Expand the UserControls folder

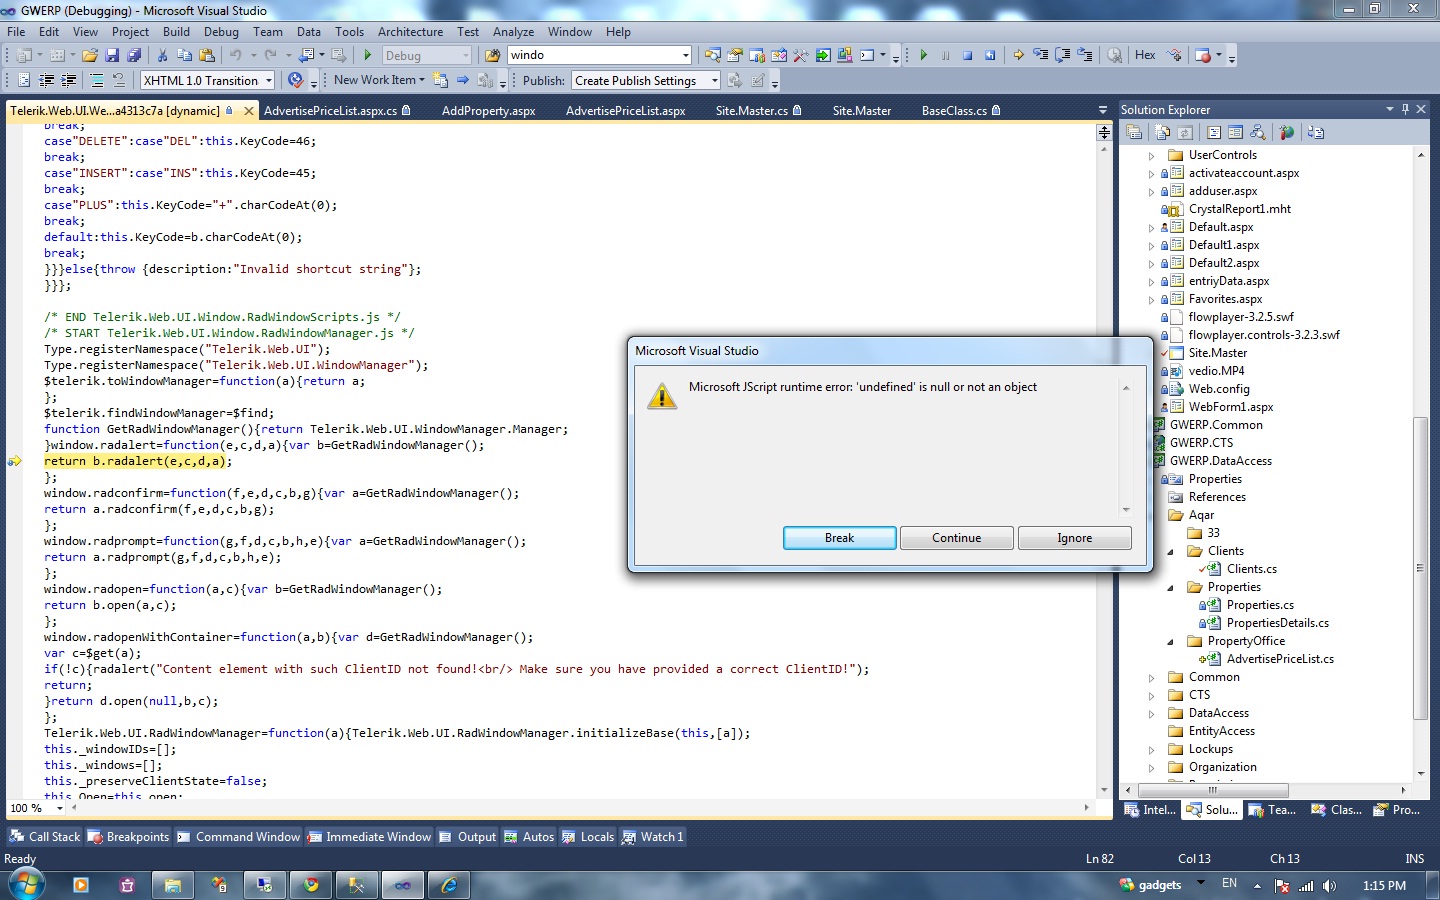point(1151,155)
